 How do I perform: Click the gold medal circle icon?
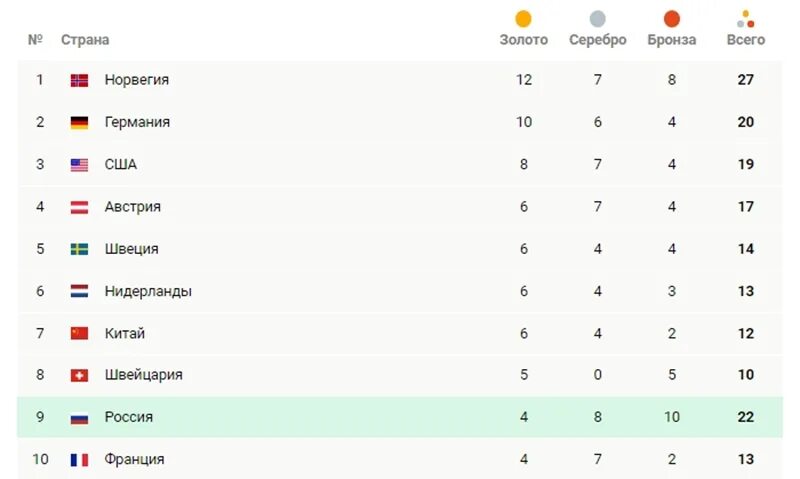523,19
